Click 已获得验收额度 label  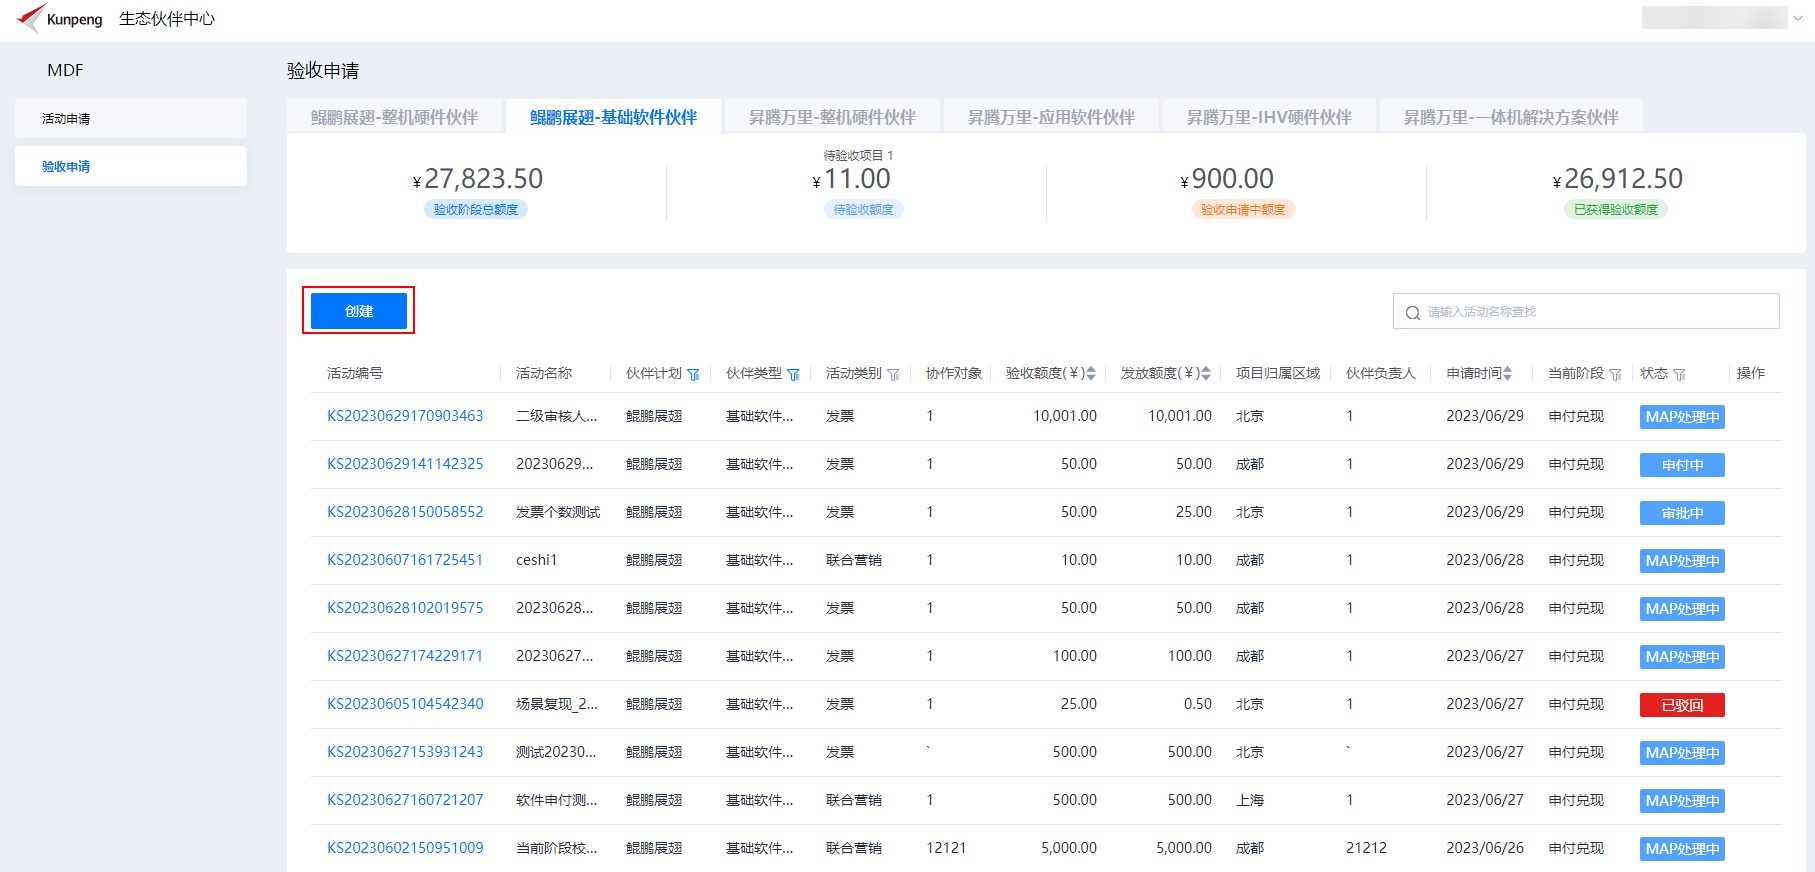1616,209
